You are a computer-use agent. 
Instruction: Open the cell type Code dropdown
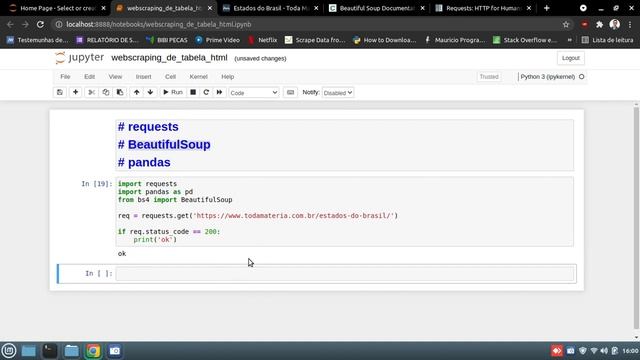click(x=253, y=93)
